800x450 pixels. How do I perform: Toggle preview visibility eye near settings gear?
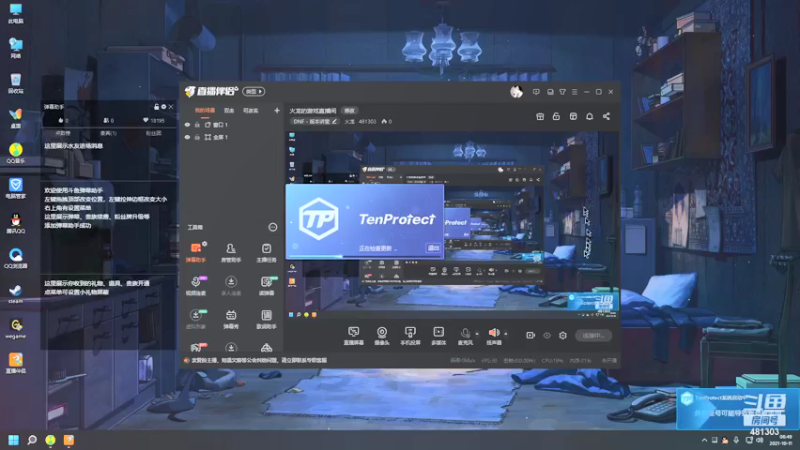pos(547,335)
